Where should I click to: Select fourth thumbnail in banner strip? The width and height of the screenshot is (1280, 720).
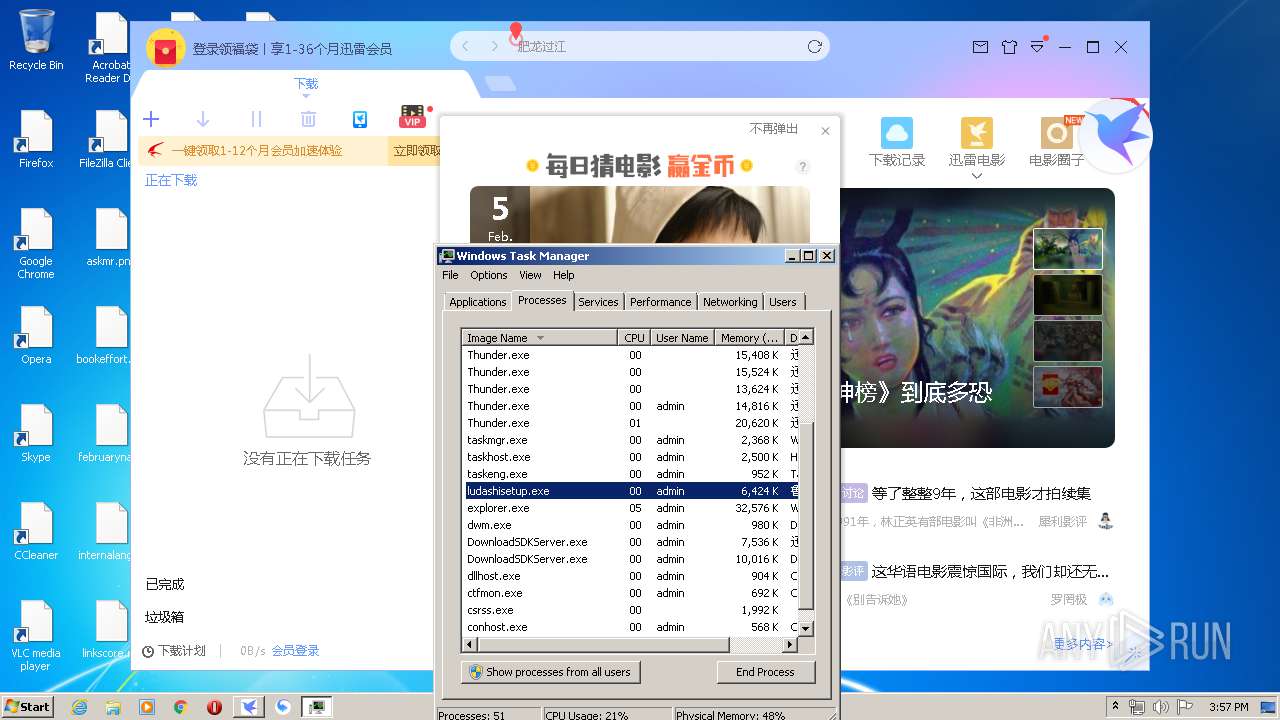(1068, 387)
